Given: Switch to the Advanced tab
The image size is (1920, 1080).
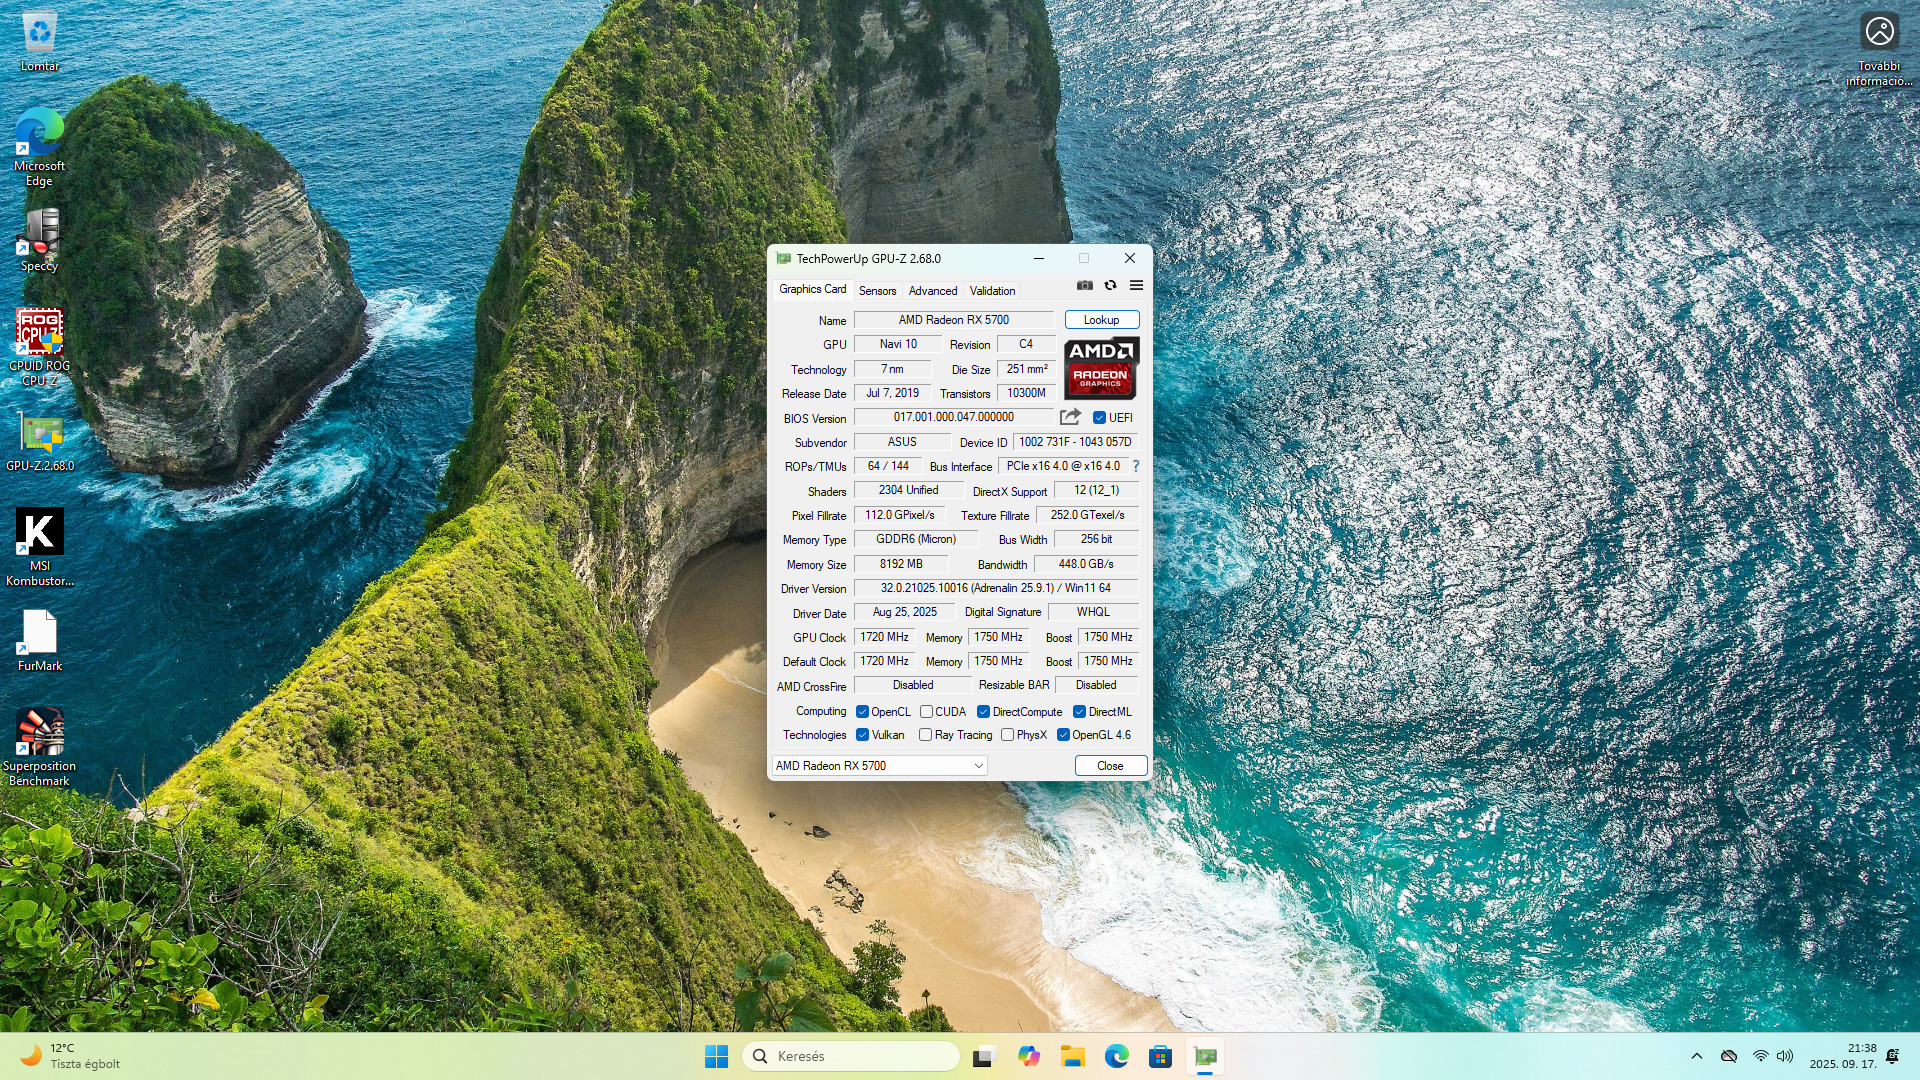Looking at the screenshot, I should point(932,291).
